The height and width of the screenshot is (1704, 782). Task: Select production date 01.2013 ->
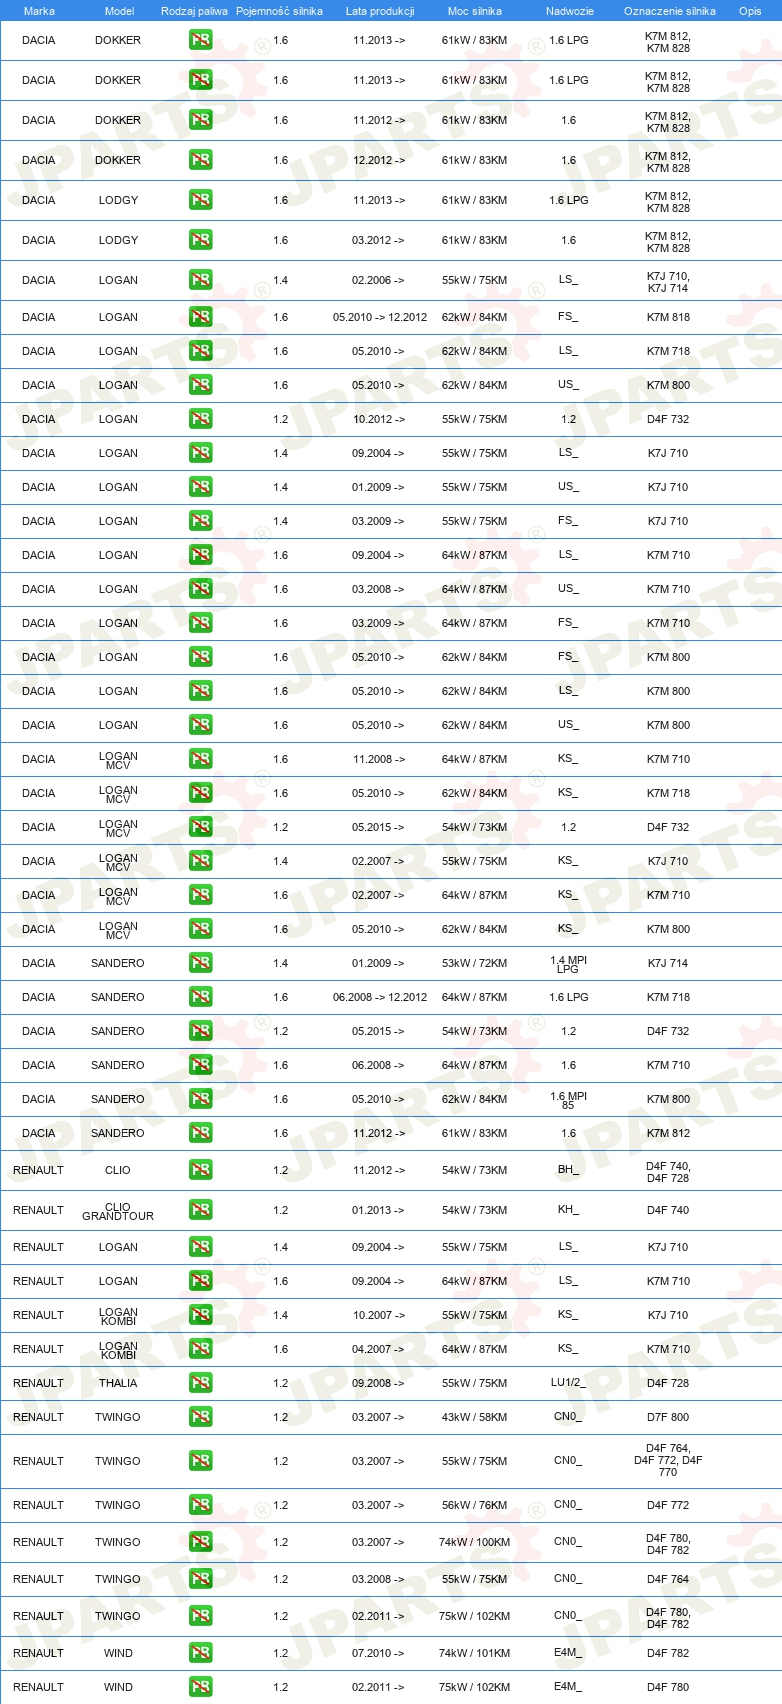pos(378,1210)
